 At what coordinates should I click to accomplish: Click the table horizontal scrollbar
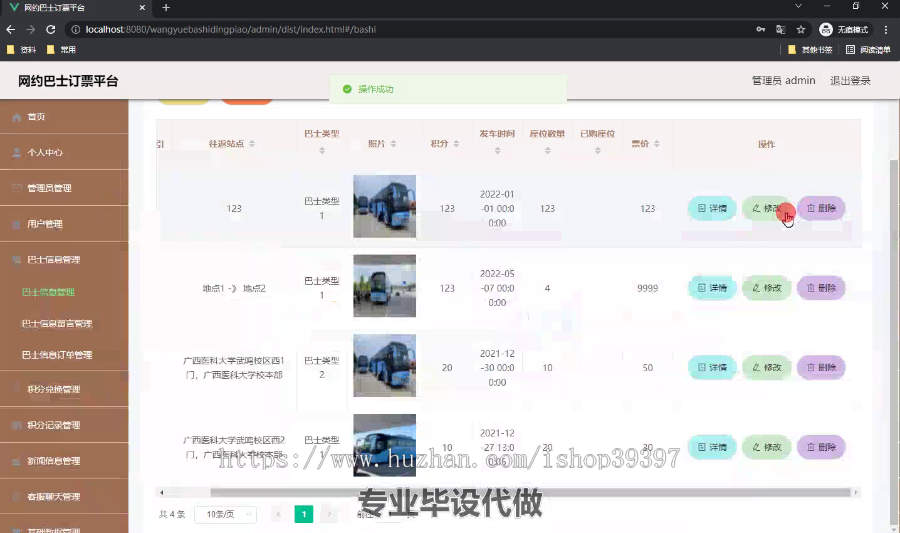[530, 492]
